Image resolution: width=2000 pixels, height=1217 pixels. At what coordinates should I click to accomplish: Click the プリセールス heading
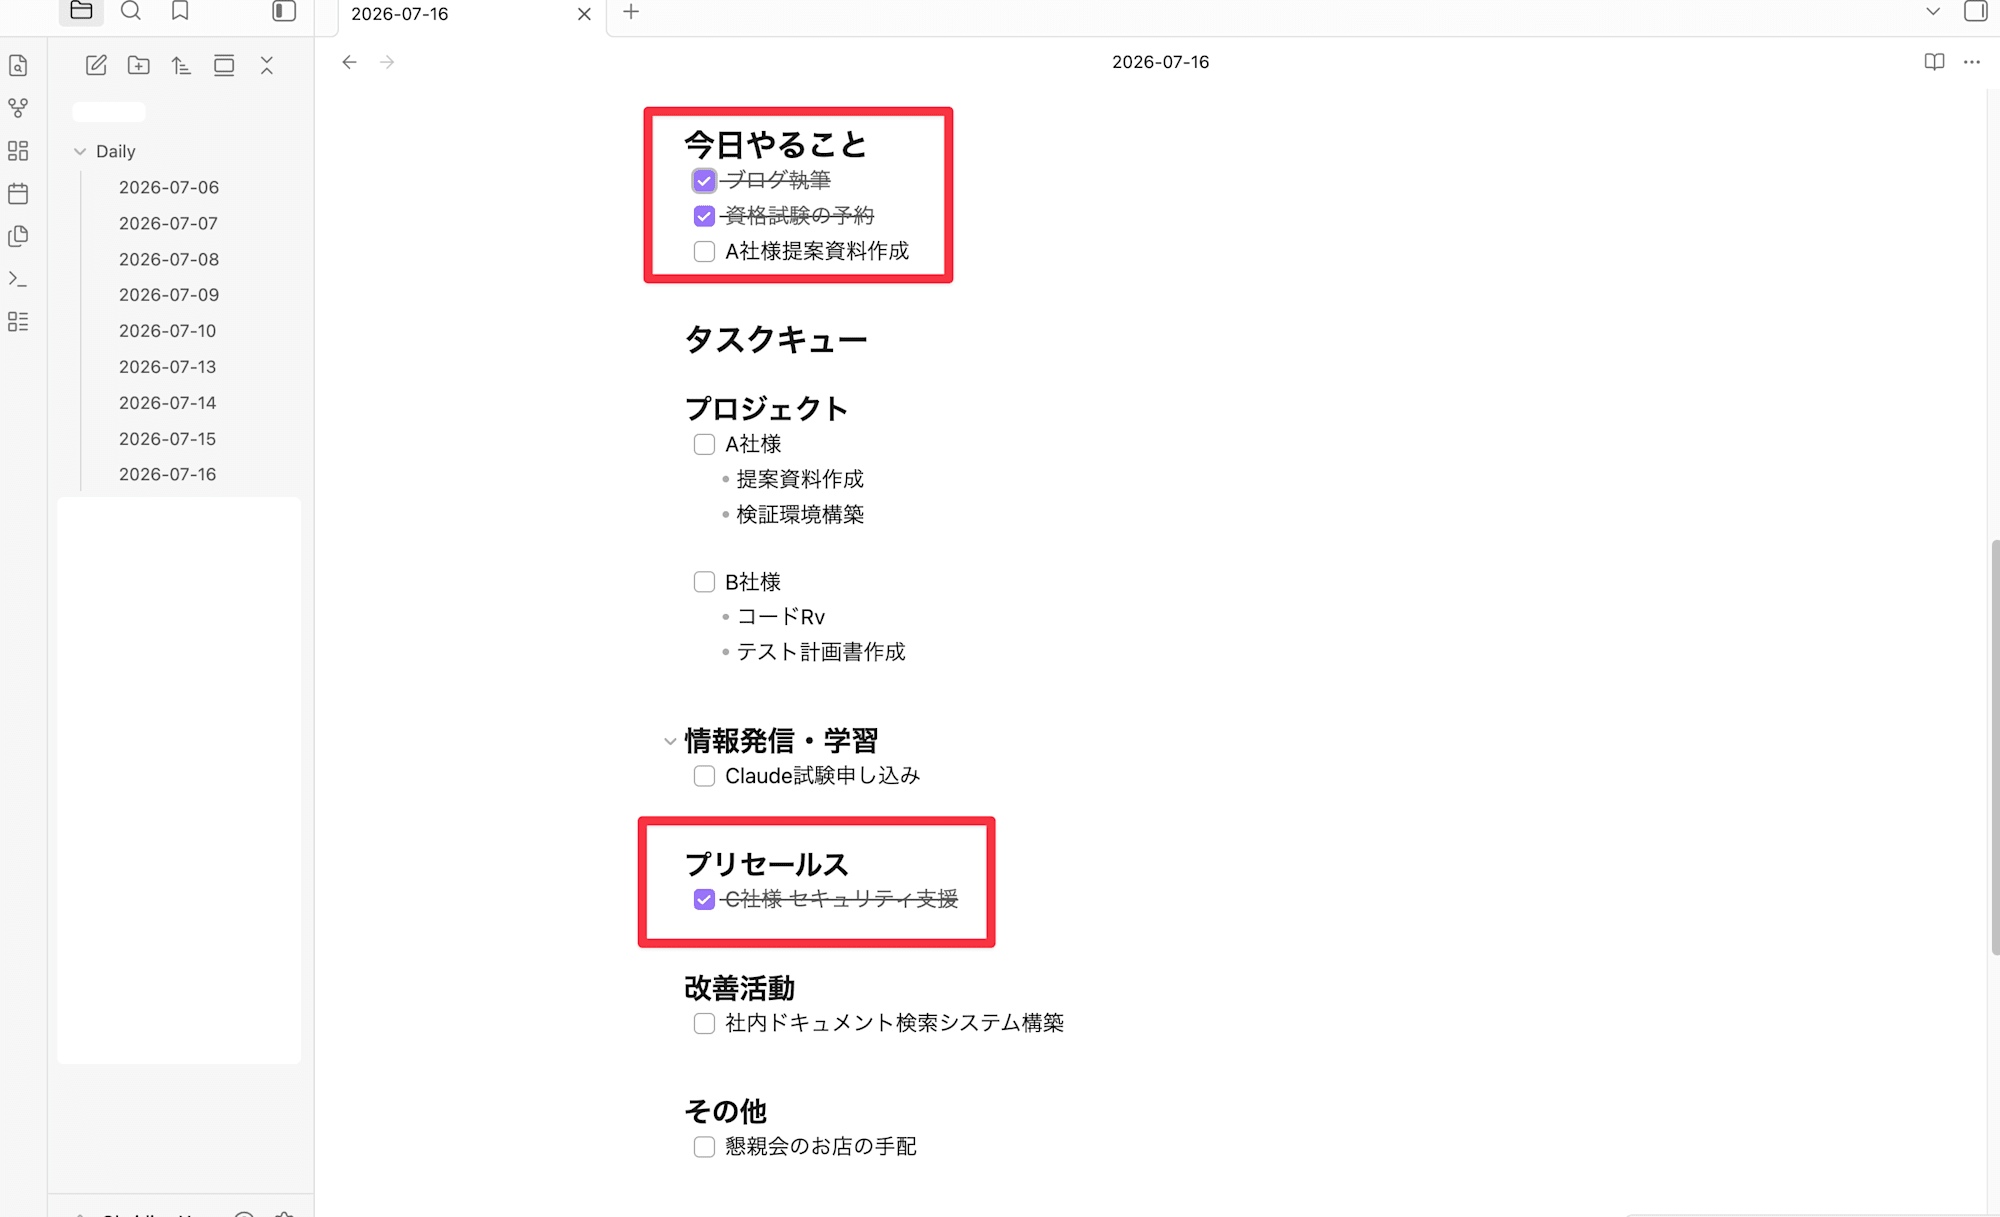(766, 865)
